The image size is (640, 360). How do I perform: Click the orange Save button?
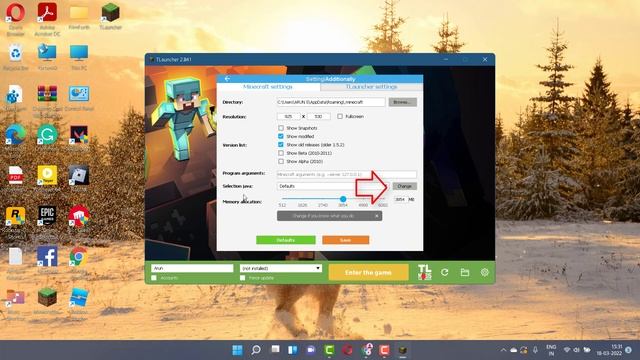(346, 240)
